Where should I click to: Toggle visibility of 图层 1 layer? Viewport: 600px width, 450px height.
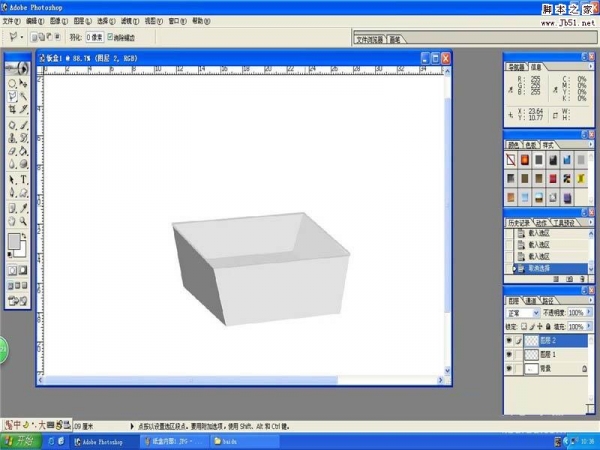[509, 354]
